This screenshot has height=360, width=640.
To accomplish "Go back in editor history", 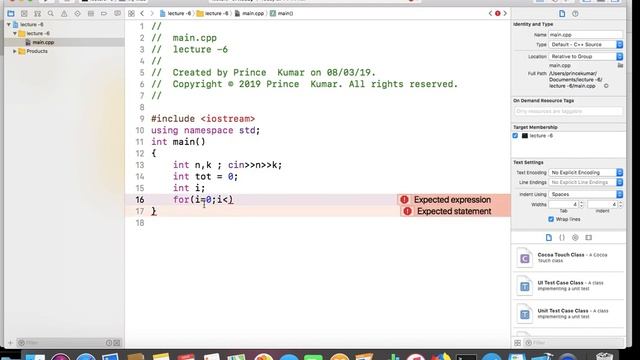I will coord(142,13).
